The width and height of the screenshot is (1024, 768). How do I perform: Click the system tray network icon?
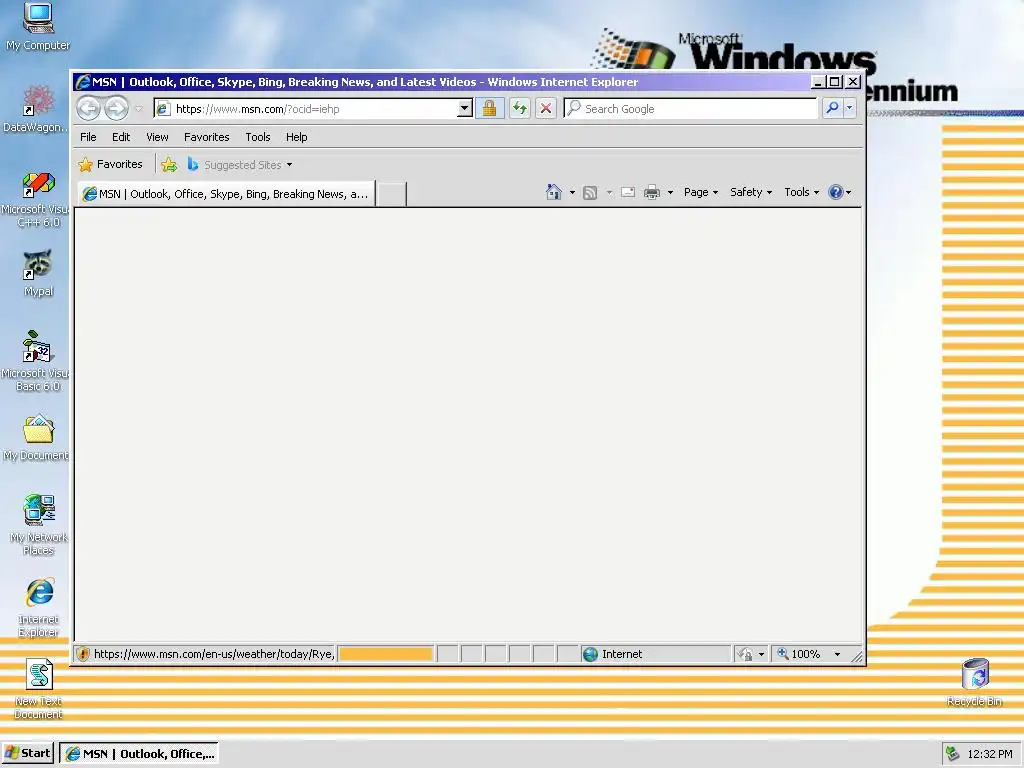pyautogui.click(x=953, y=754)
